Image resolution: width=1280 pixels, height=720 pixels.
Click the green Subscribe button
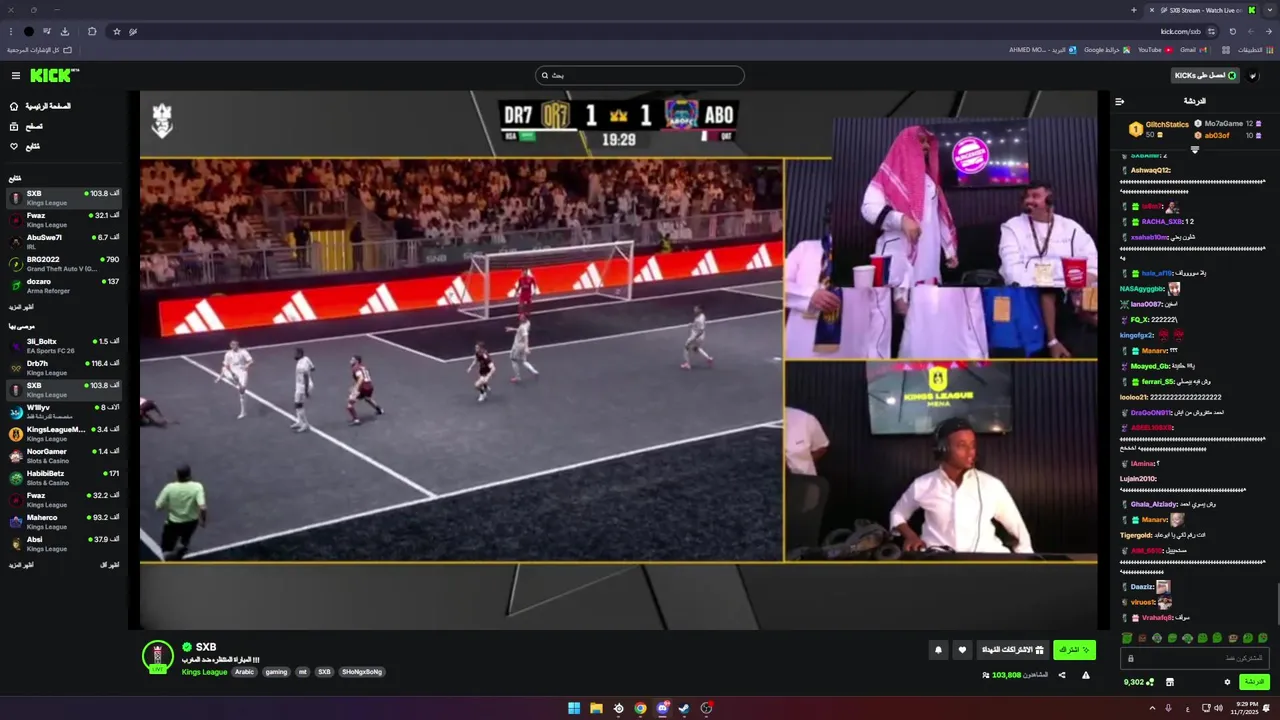click(x=1074, y=650)
